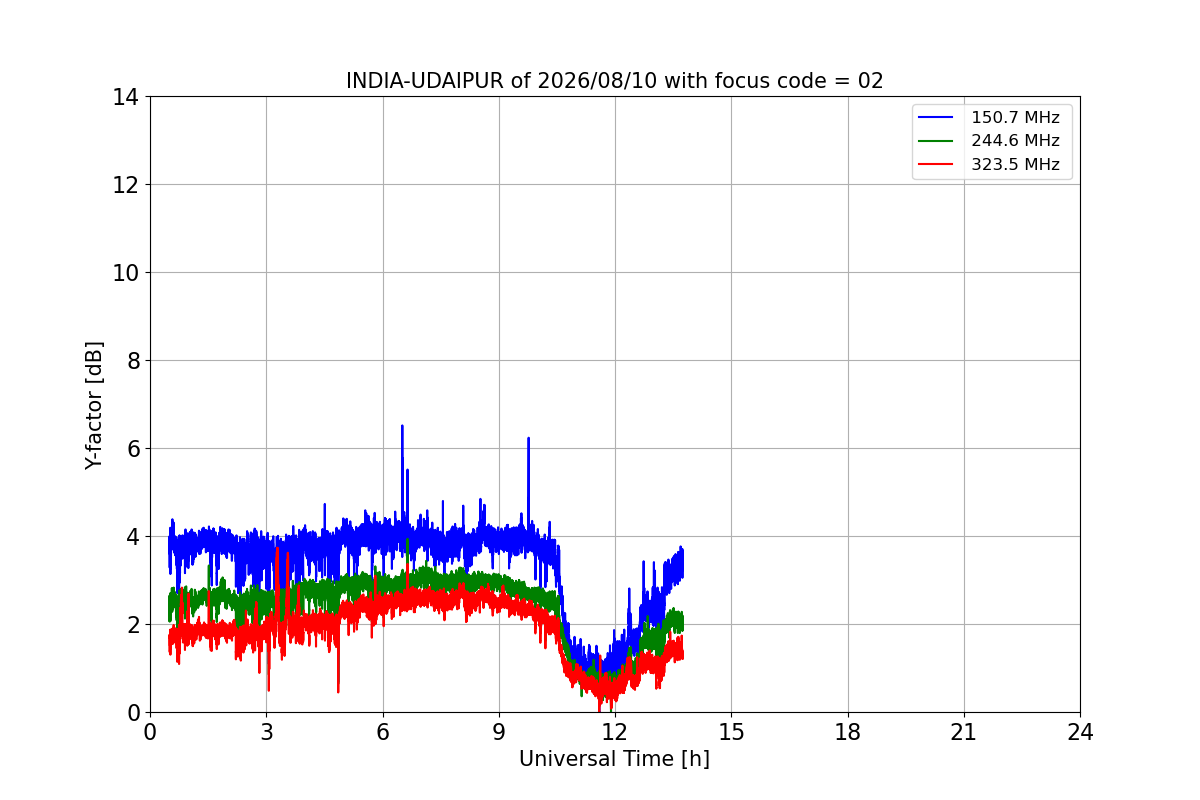Select the 150.7 MHz legend label
Viewport: 1200px width, 800px height.
click(x=1015, y=118)
